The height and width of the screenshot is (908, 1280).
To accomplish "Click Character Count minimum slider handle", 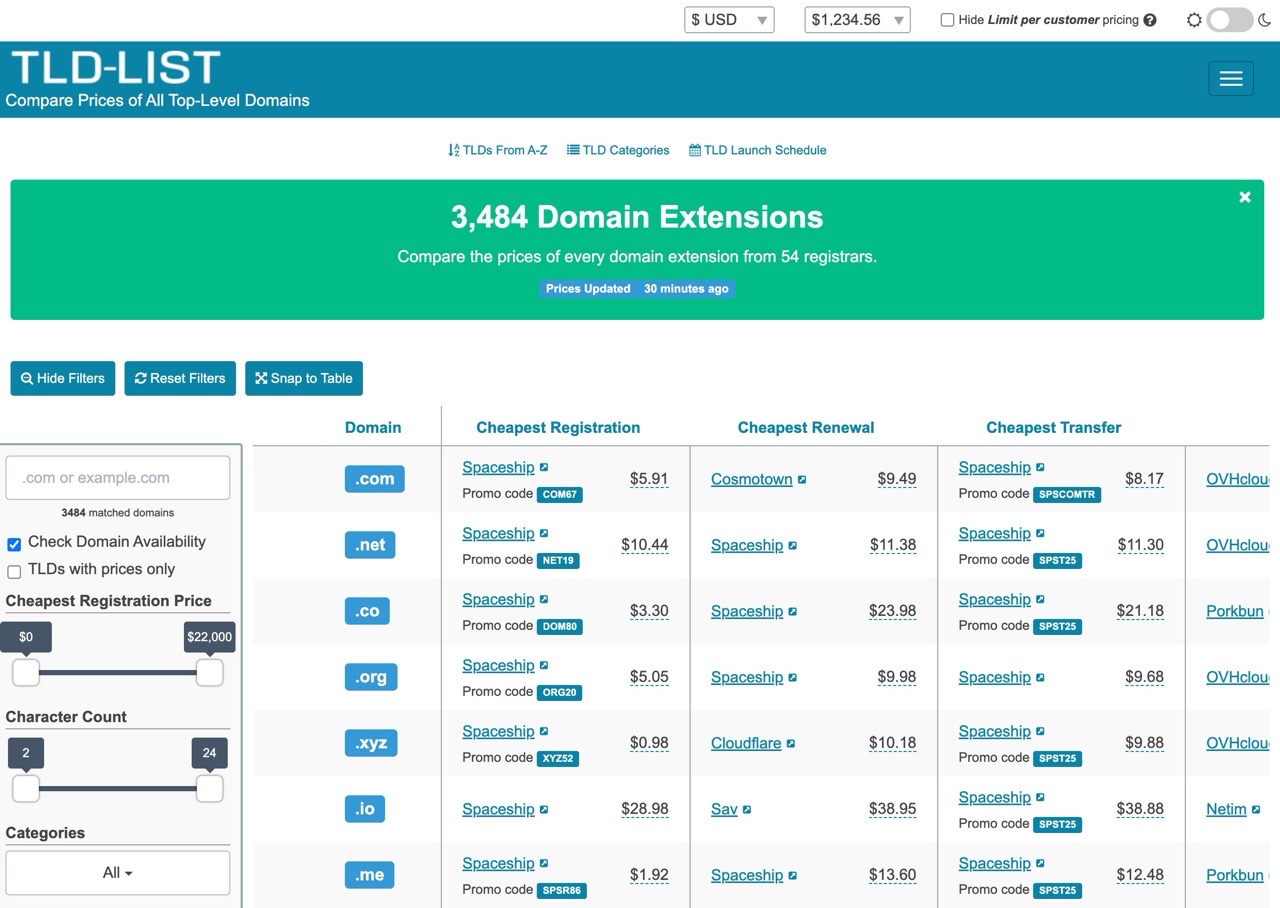I will (x=26, y=789).
